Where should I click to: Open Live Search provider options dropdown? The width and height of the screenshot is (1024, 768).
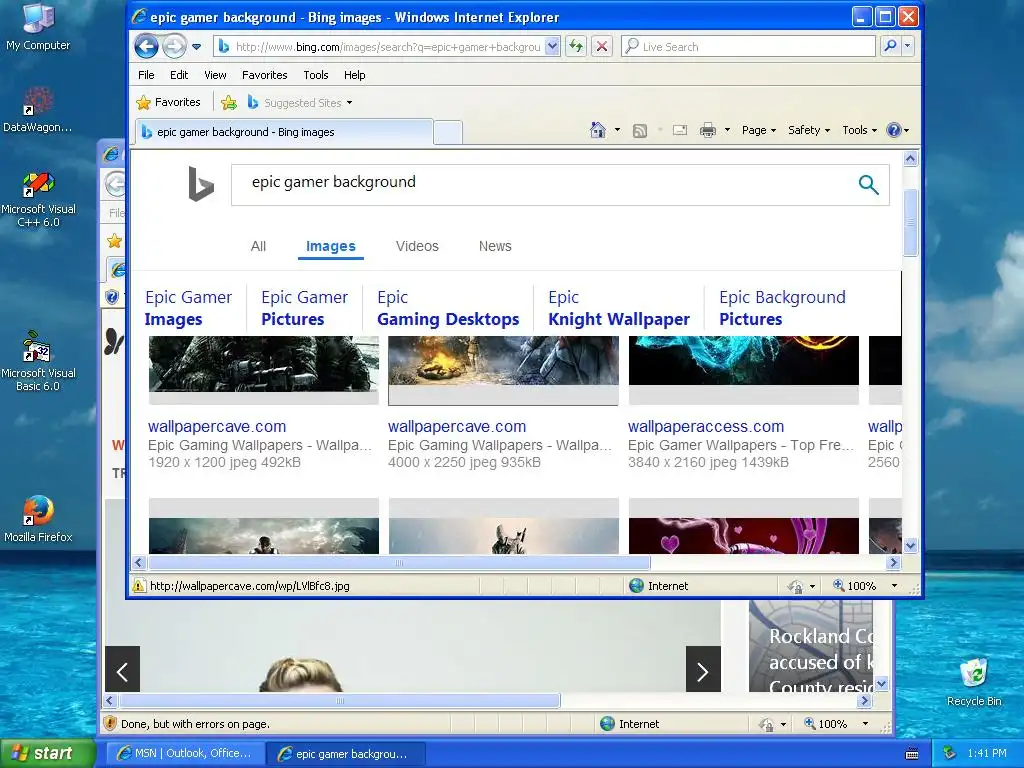coord(907,46)
